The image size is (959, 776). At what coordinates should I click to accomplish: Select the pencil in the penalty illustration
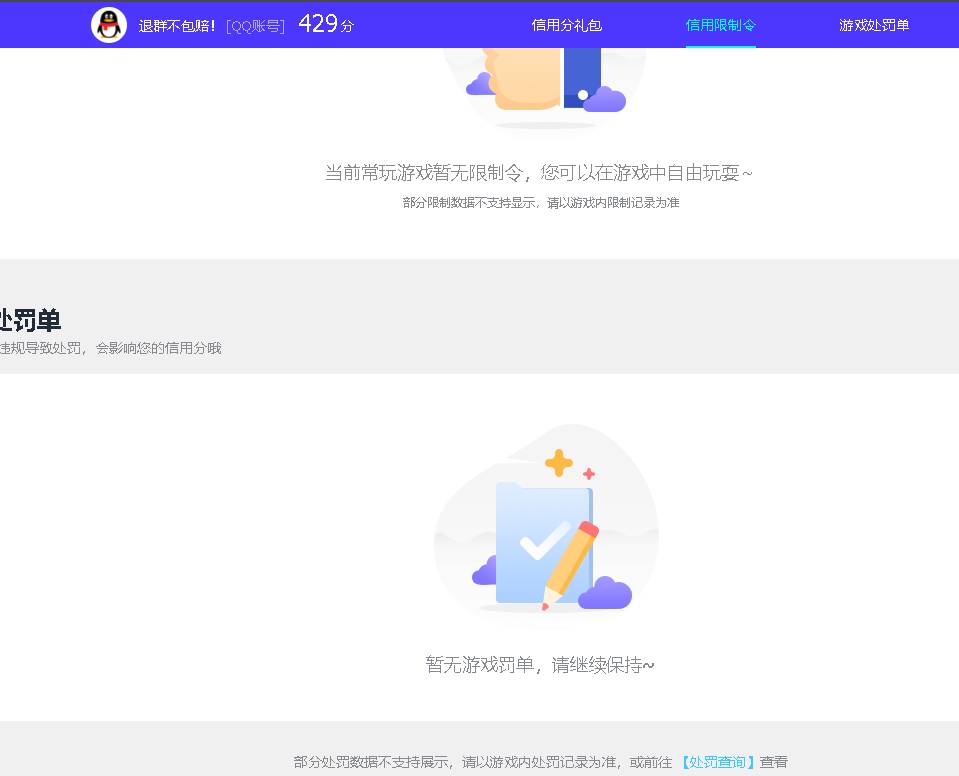570,560
